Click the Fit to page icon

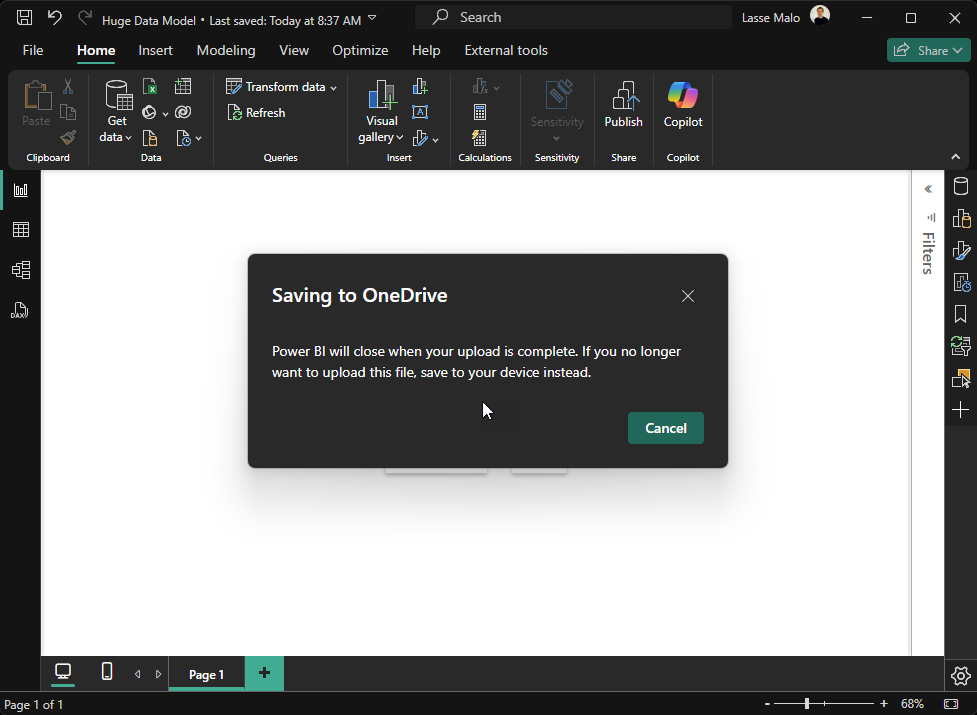coord(951,704)
